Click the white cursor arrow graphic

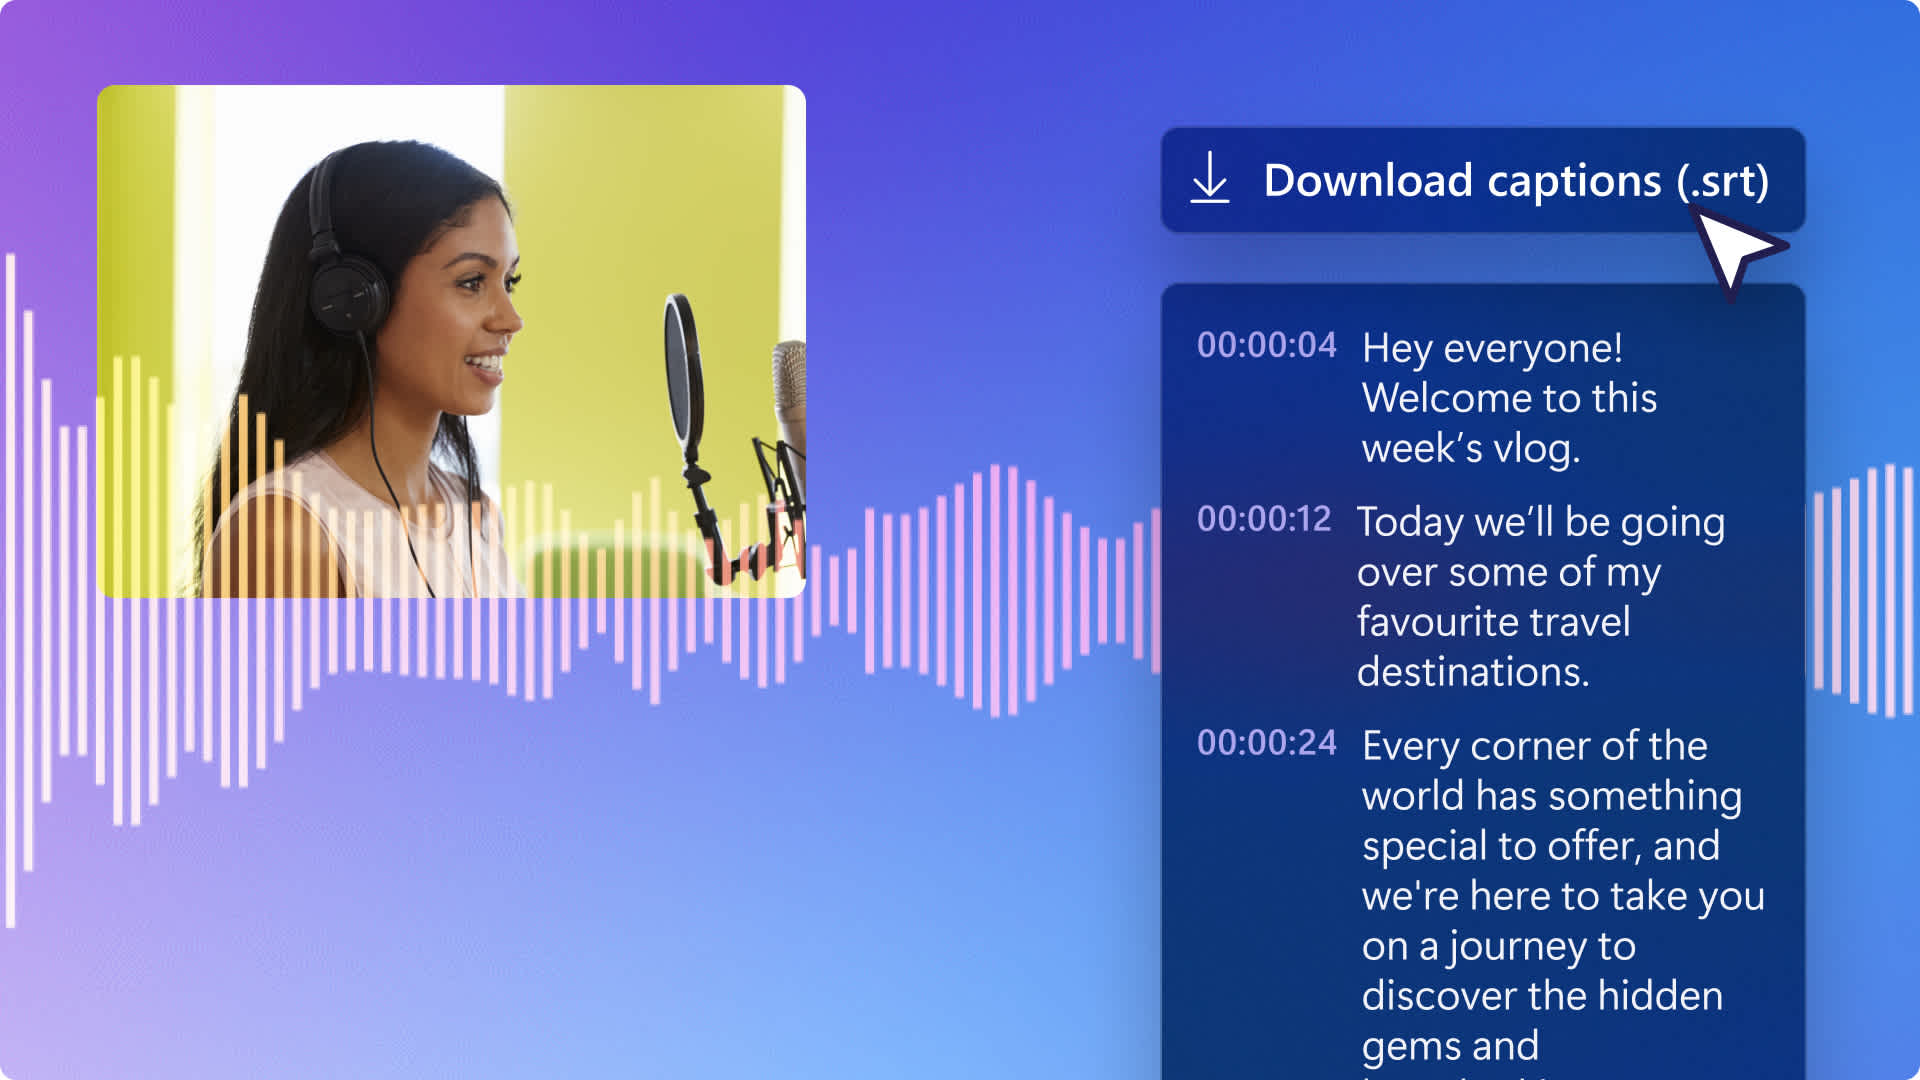tap(1735, 250)
